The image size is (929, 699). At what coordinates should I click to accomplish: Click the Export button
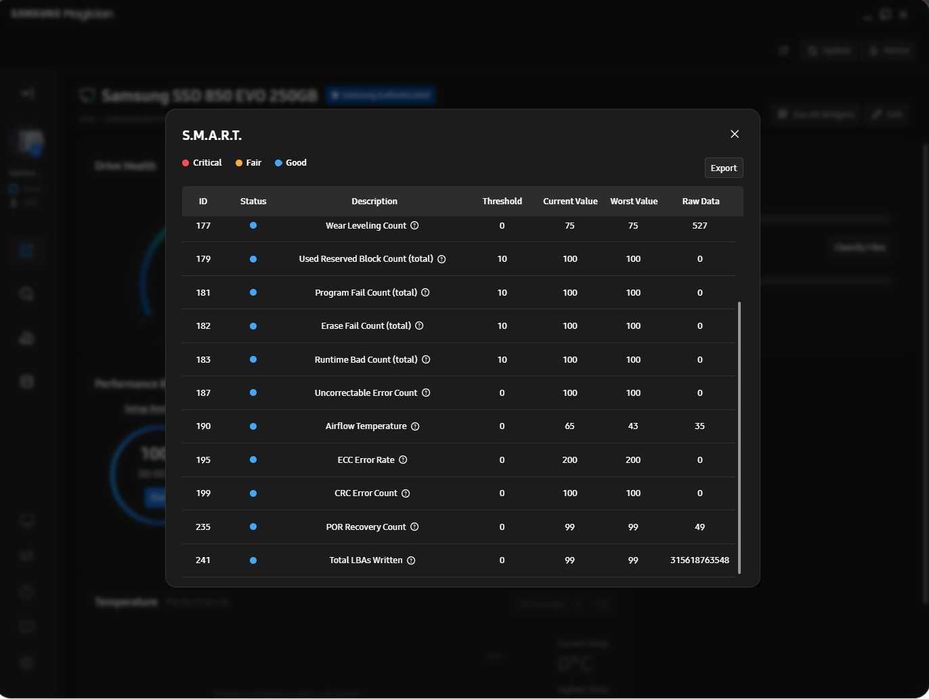pyautogui.click(x=723, y=168)
